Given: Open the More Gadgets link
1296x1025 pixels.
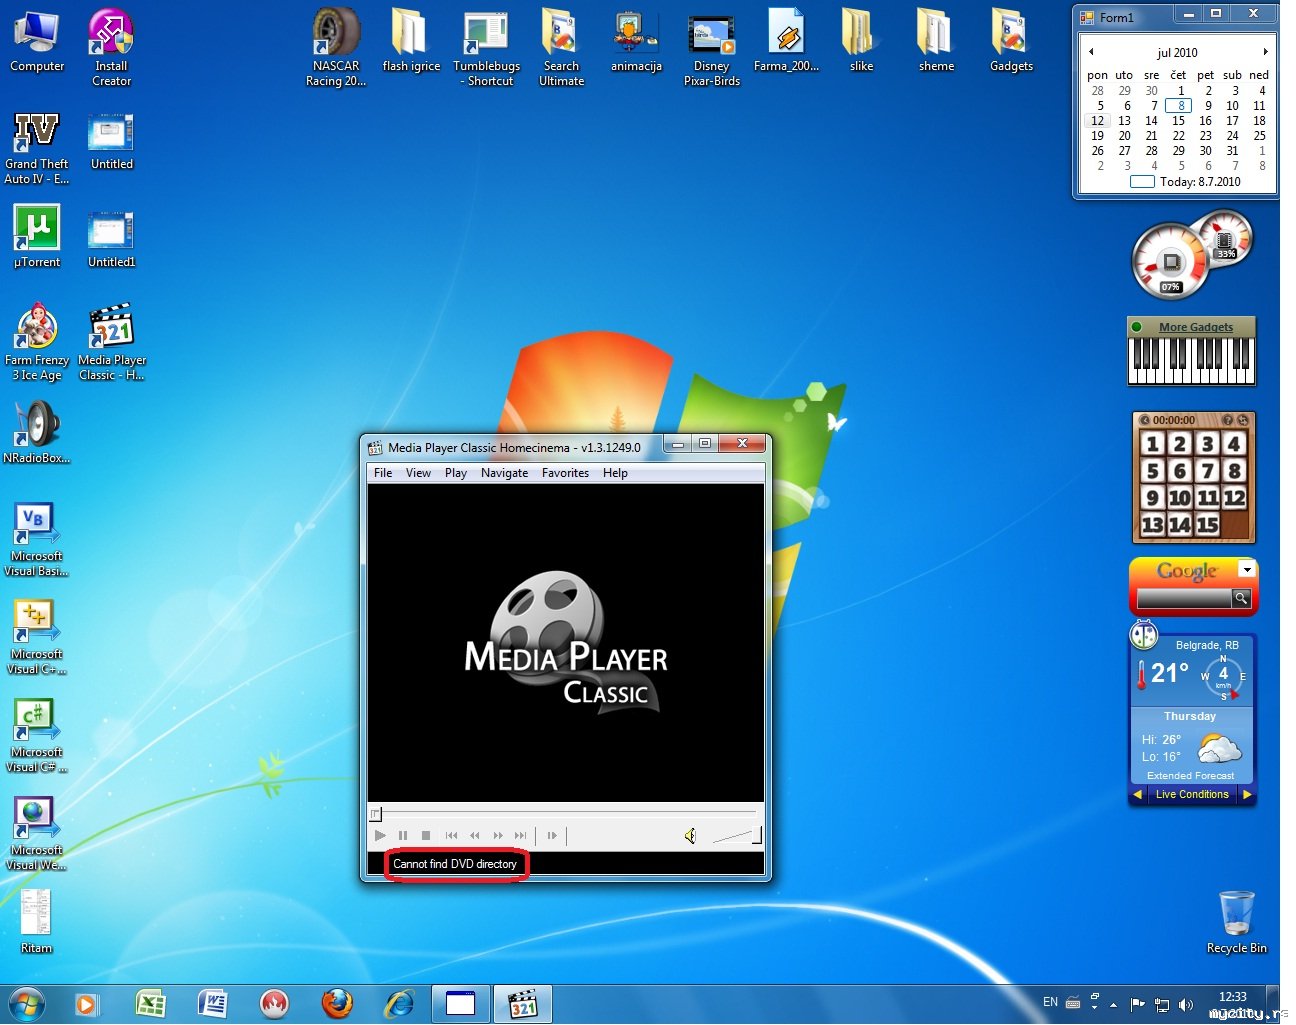Looking at the screenshot, I should [1195, 327].
